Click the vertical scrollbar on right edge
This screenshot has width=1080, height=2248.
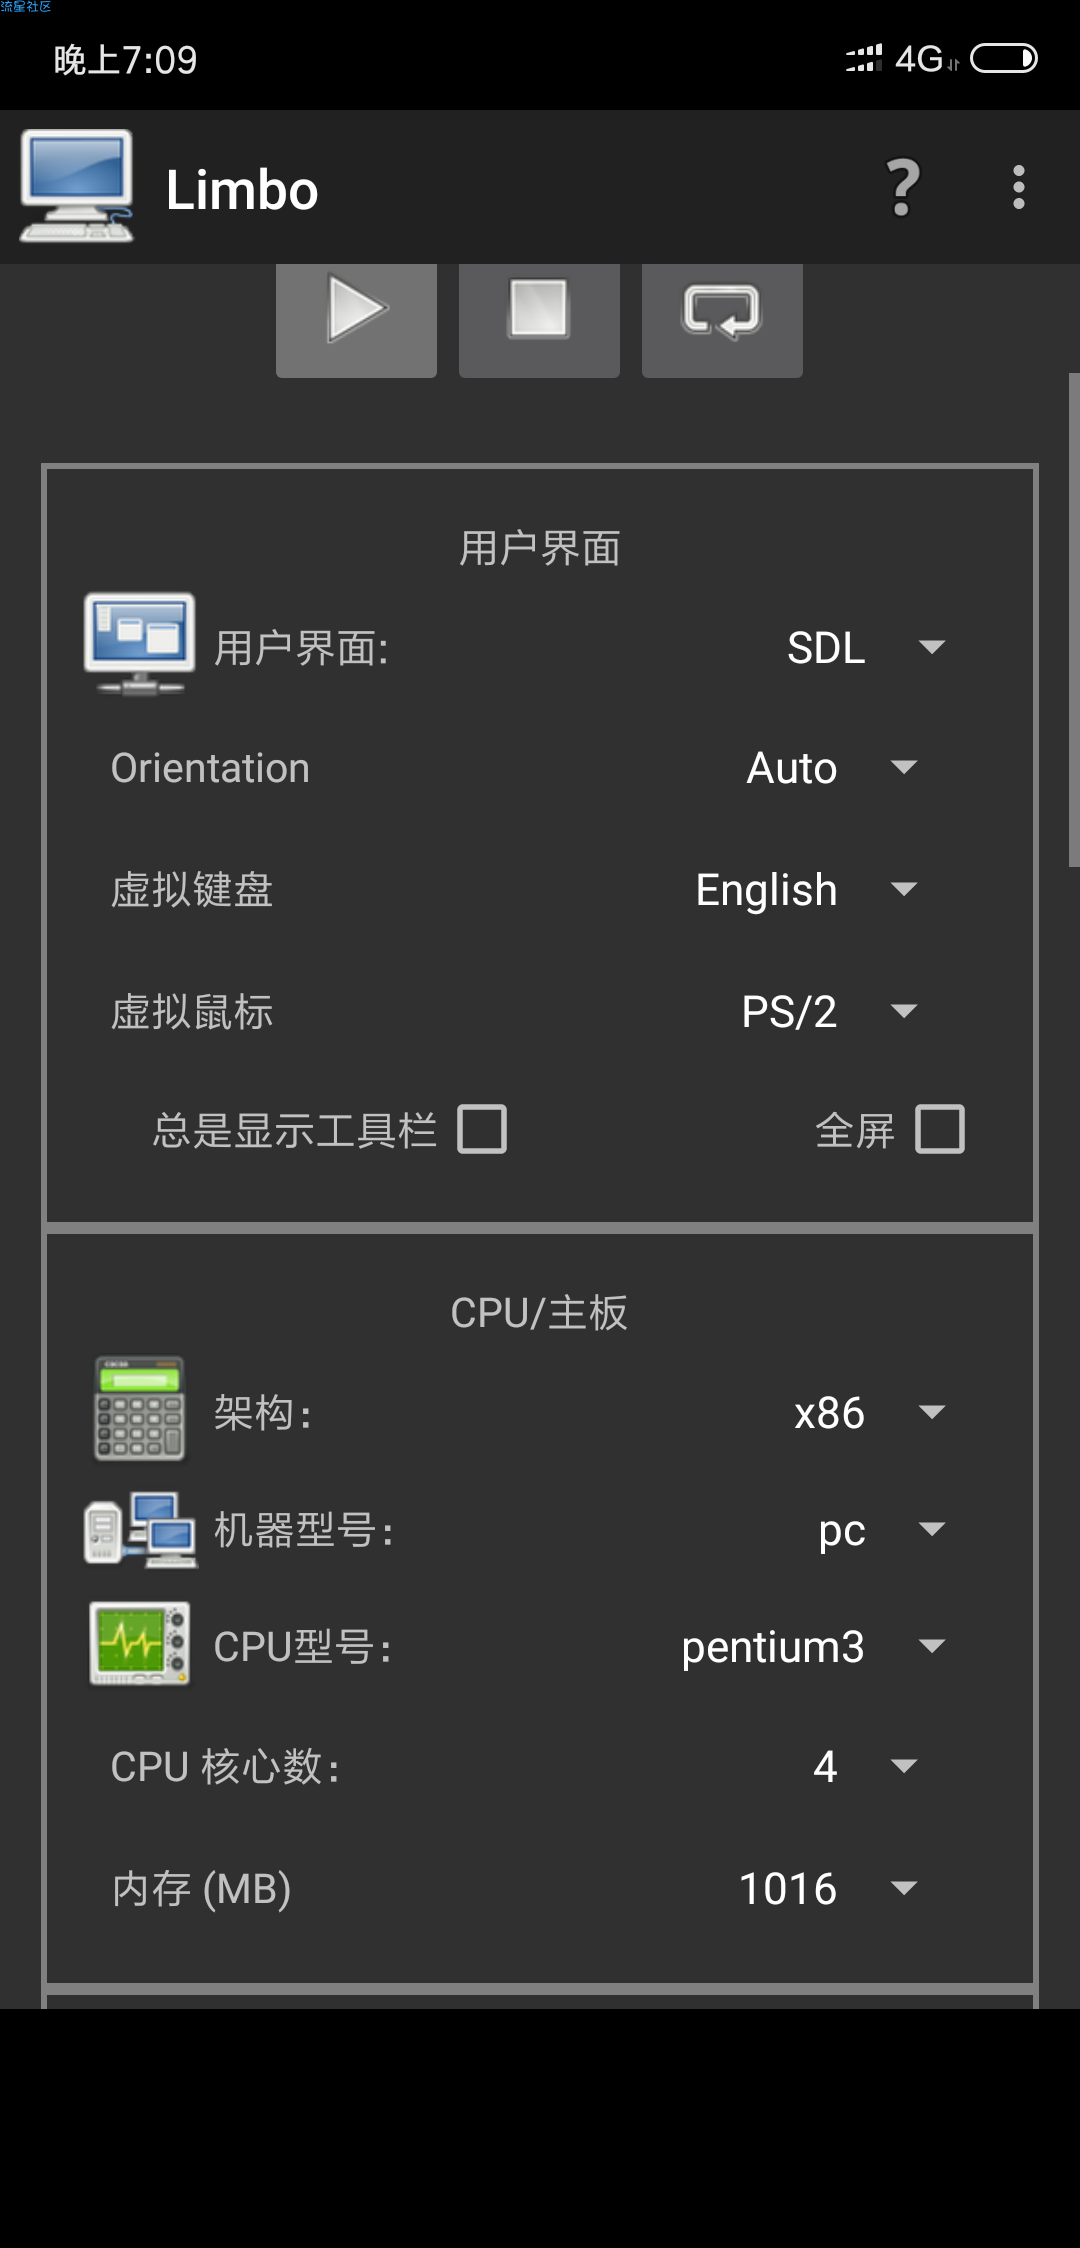[1074, 620]
